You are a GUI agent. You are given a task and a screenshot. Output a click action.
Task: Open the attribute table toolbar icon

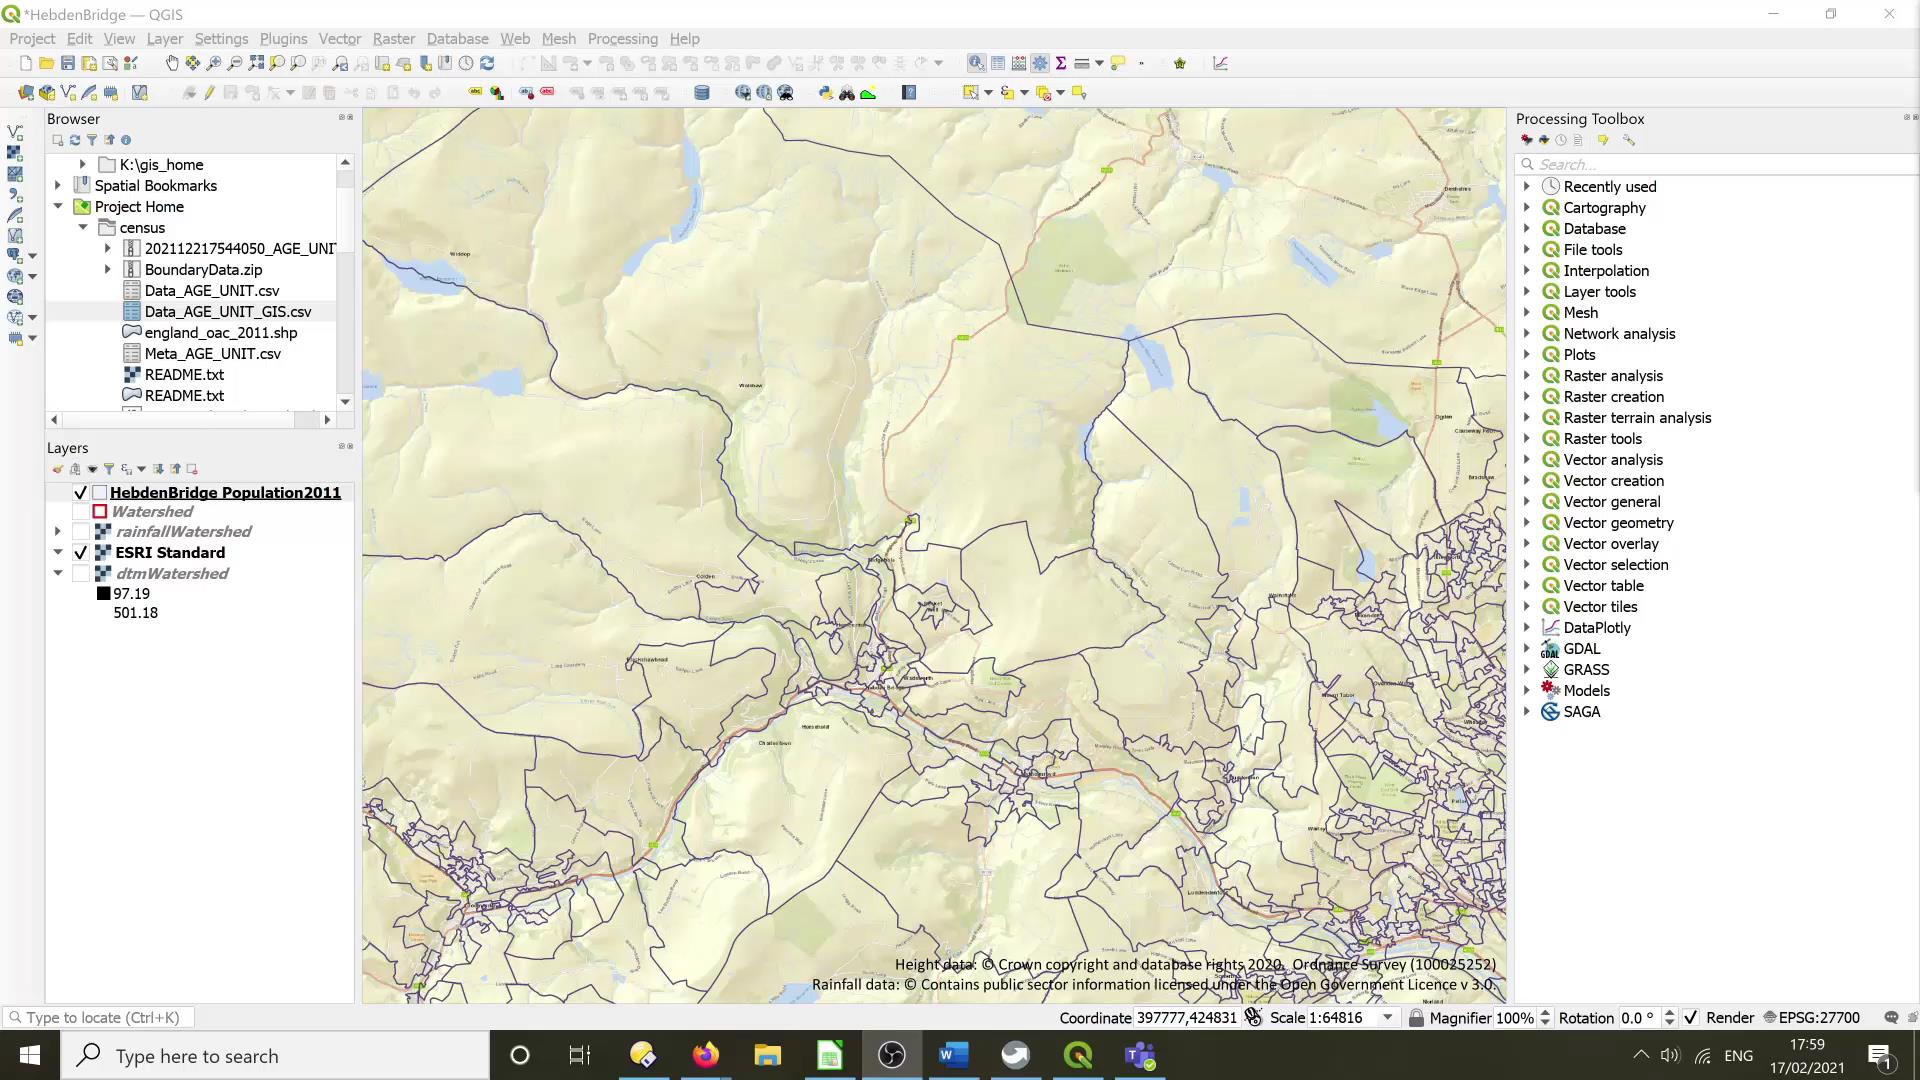(997, 63)
